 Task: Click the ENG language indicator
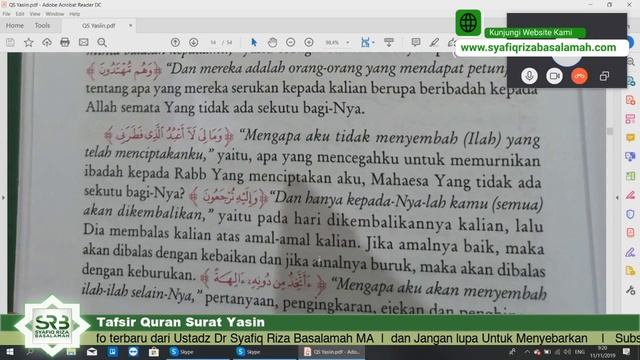coord(579,352)
